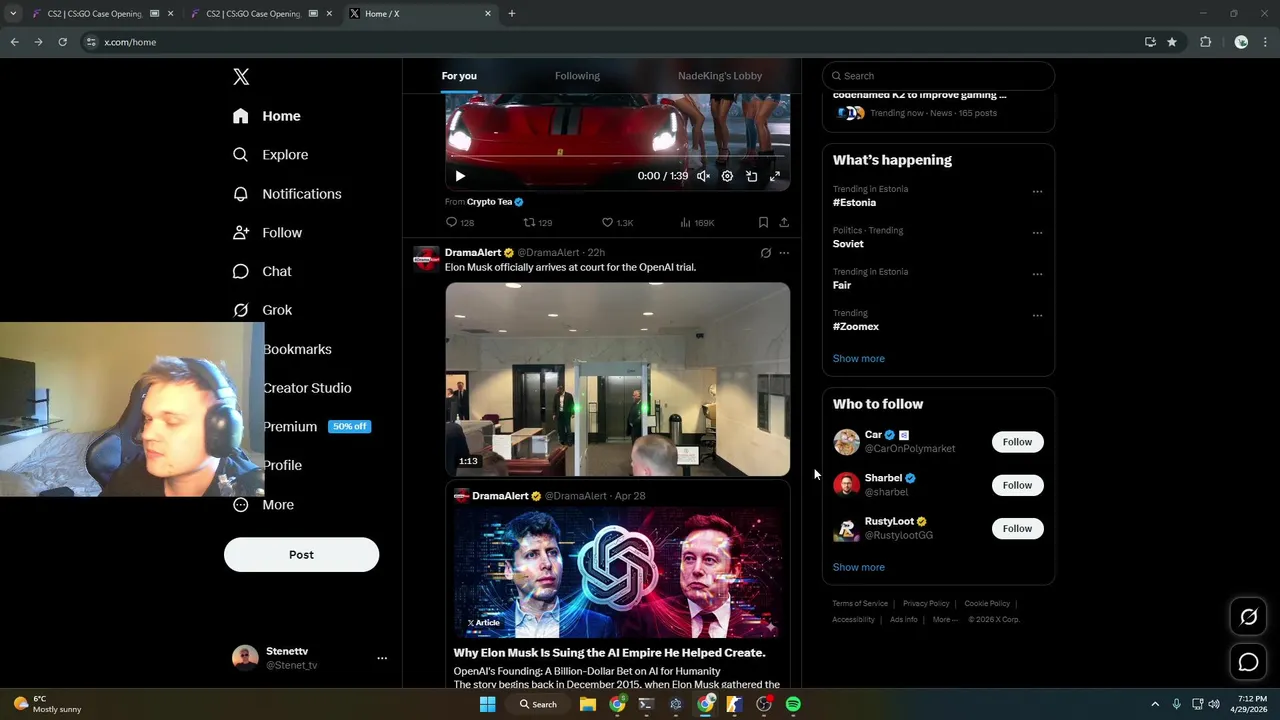Bookmark the Crypto Tea video post
The image size is (1280, 720).
[763, 222]
